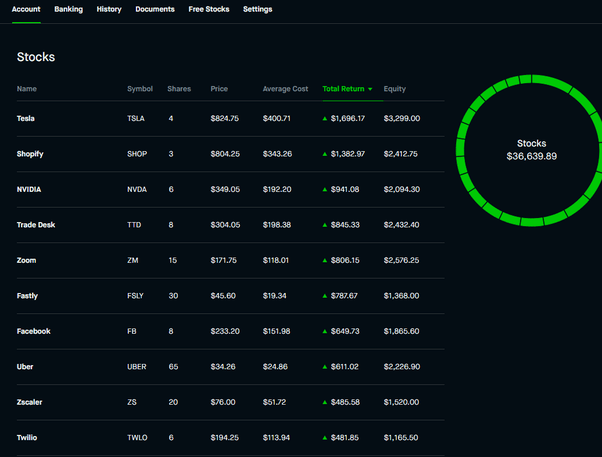The width and height of the screenshot is (602, 457).
Task: Click Facebook's up-arrow return icon
Action: pos(325,331)
